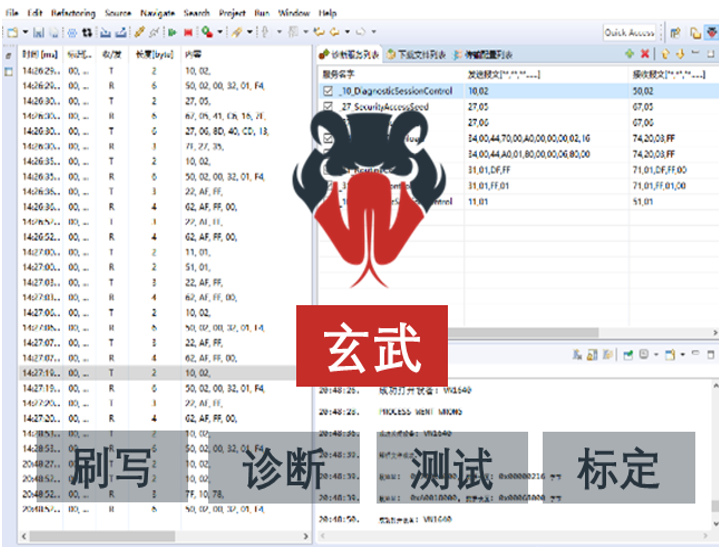Click the gray disconnect toolbar icon

pyautogui.click(x=155, y=32)
